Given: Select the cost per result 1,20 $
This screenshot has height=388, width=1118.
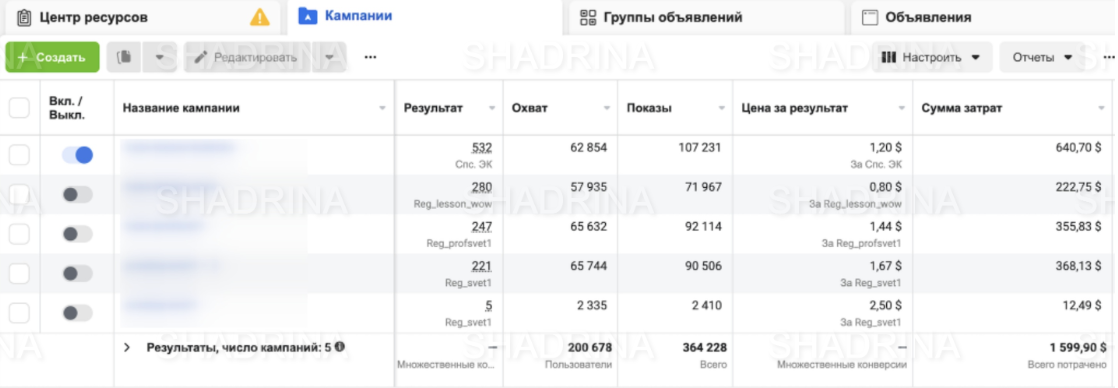Looking at the screenshot, I should click(886, 148).
